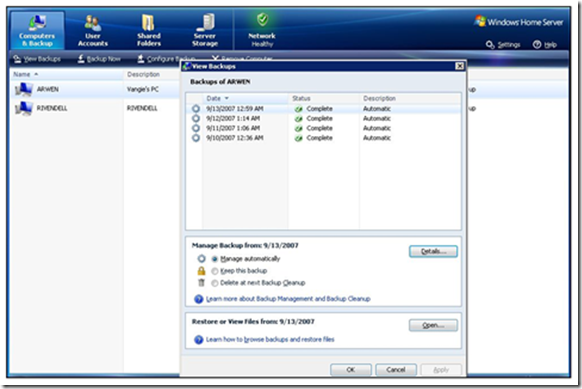Close the View Backups dialog
Viewport: 582px width, 389px height.
pyautogui.click(x=460, y=66)
